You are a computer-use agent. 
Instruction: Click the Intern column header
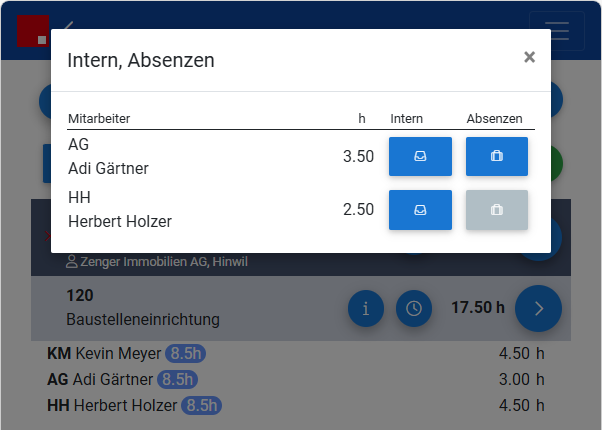click(x=407, y=119)
